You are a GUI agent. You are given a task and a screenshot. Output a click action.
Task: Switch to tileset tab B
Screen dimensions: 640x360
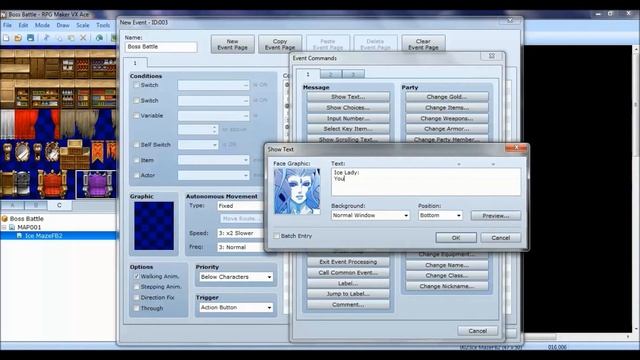click(x=36, y=205)
